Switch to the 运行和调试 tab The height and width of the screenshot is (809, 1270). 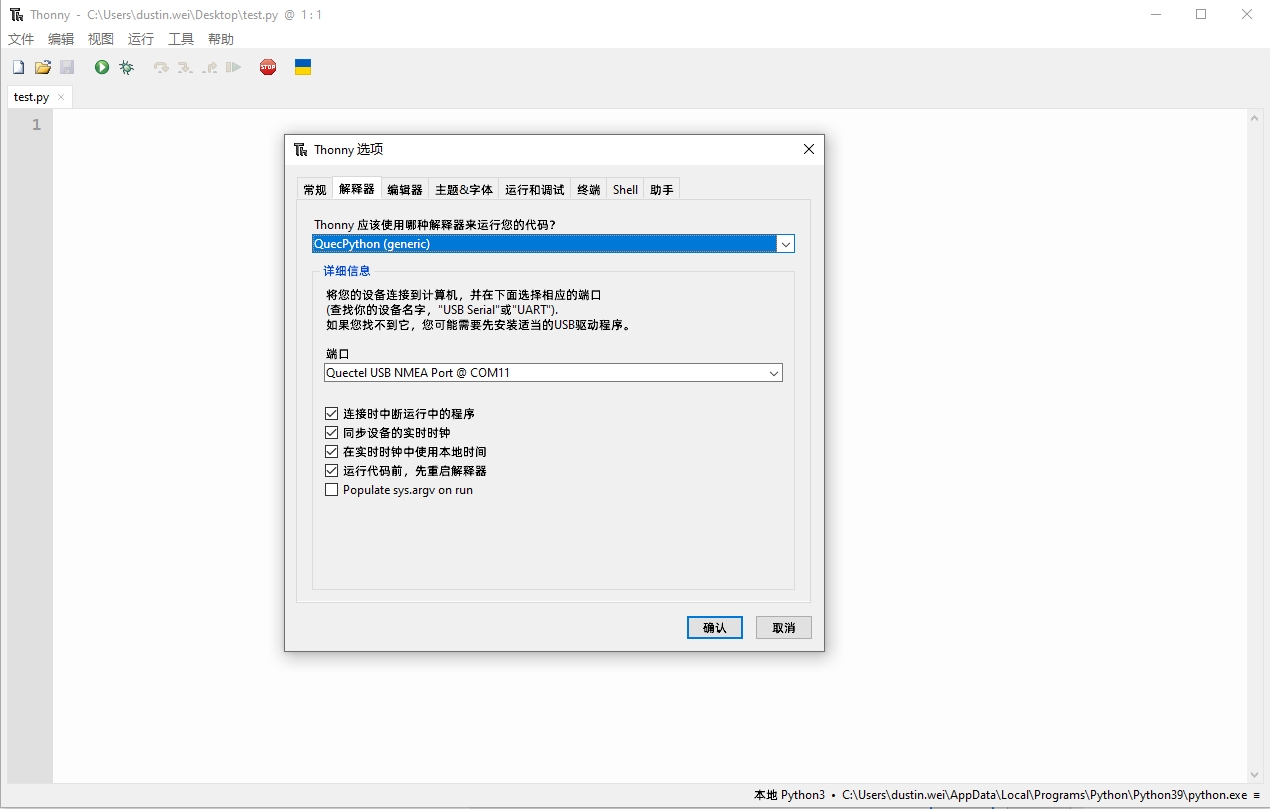click(535, 189)
